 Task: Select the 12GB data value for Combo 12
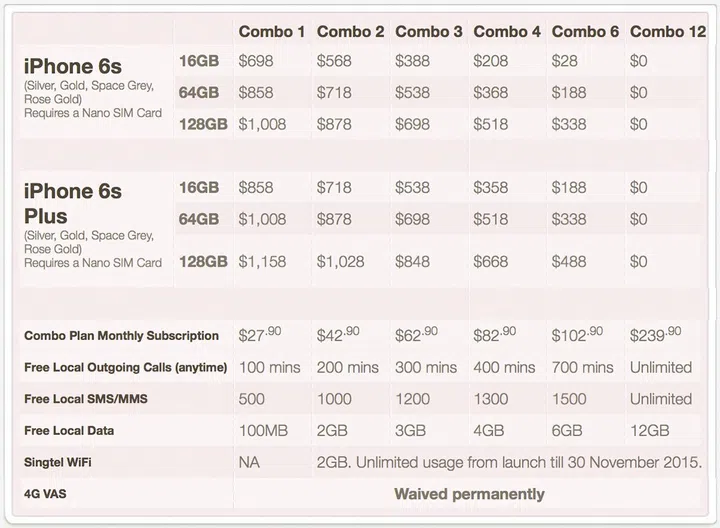[x=650, y=431]
